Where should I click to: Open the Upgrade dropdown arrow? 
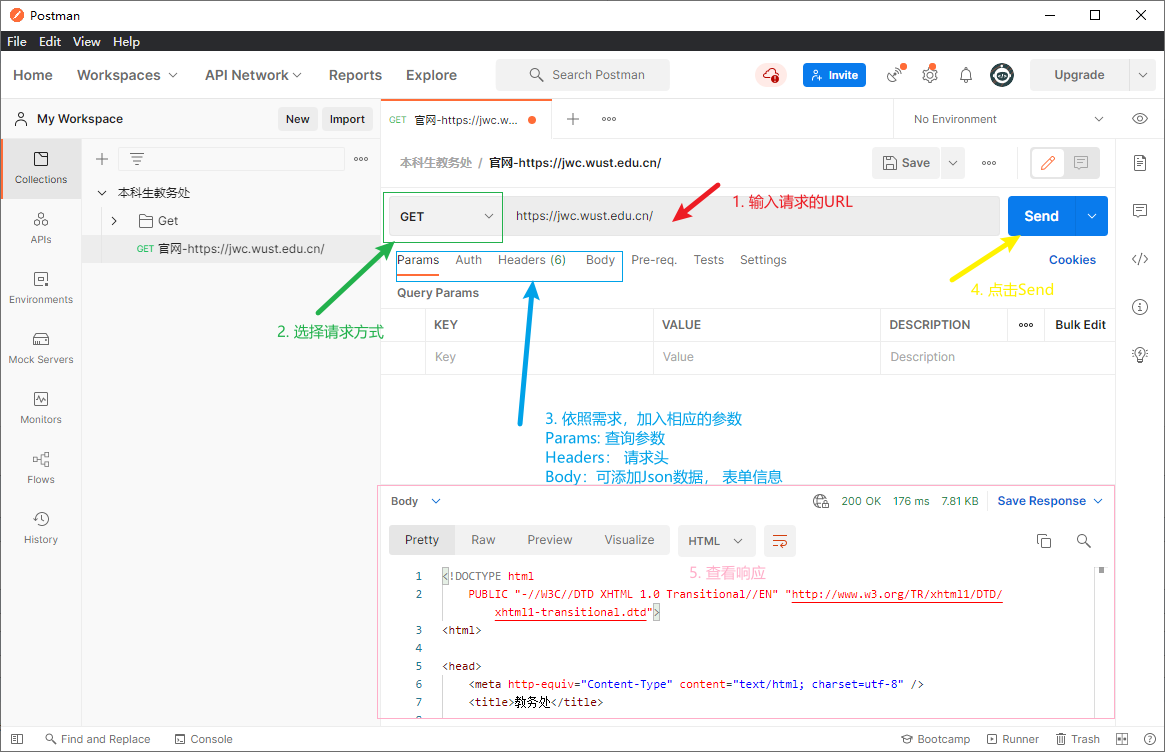1143,75
